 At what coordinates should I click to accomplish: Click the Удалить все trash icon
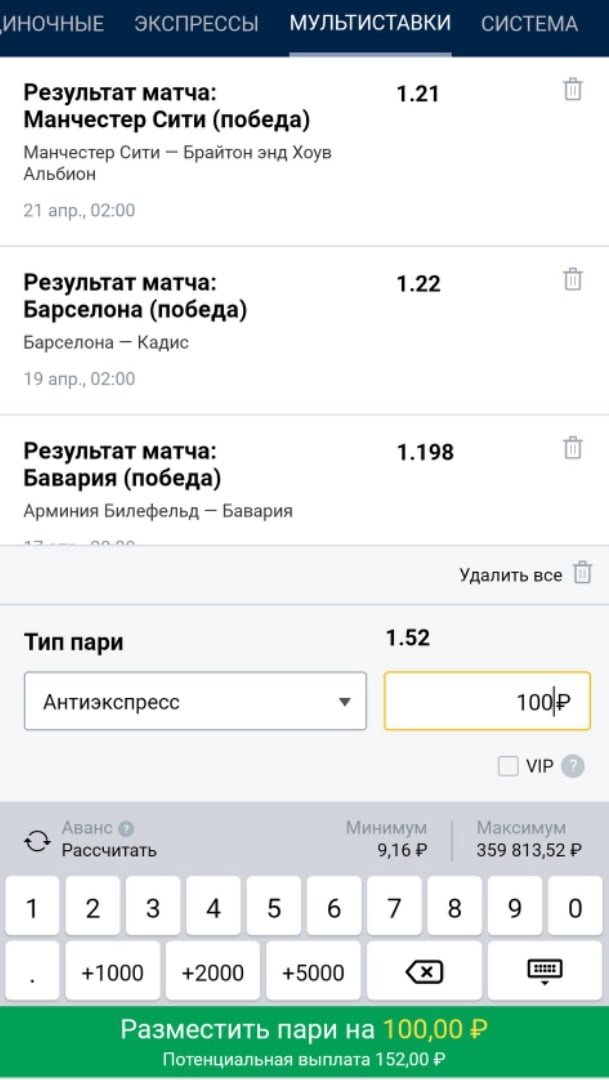pyautogui.click(x=582, y=574)
